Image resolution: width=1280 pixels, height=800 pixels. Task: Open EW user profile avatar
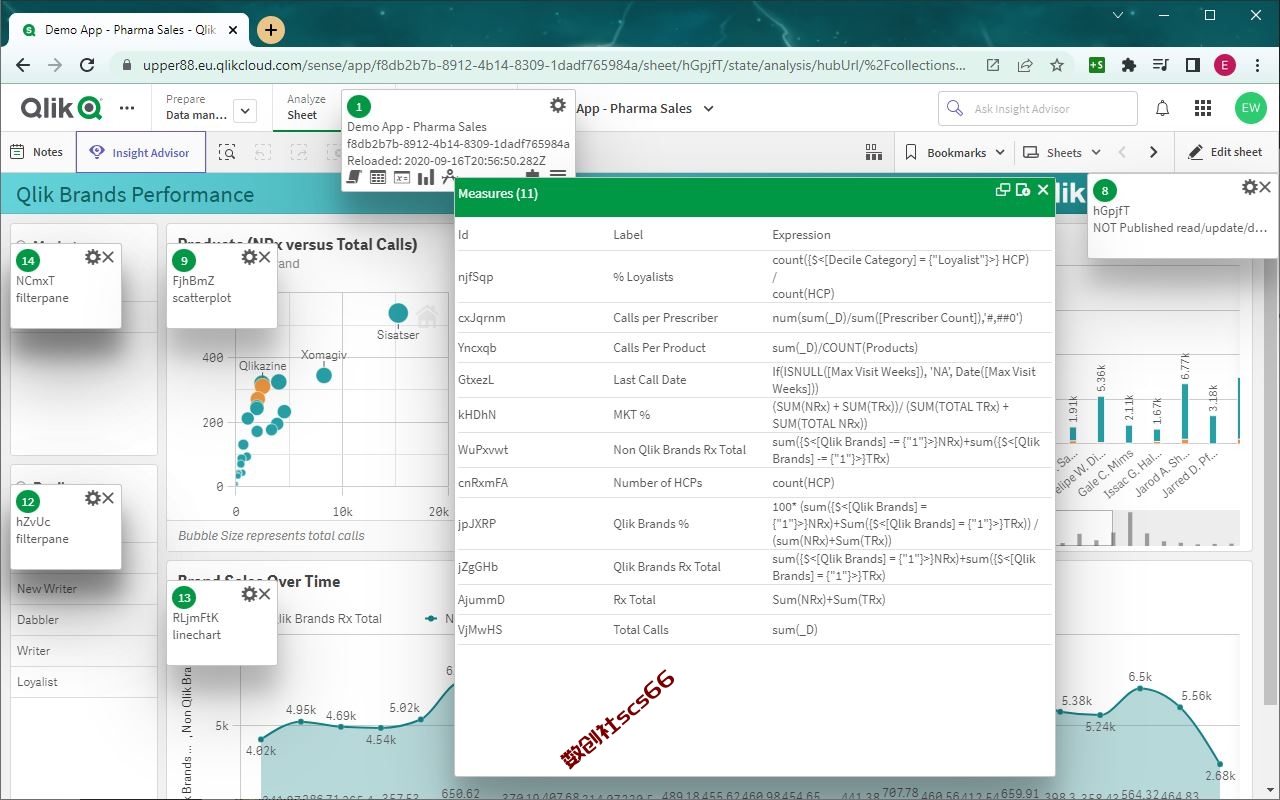click(x=1250, y=108)
